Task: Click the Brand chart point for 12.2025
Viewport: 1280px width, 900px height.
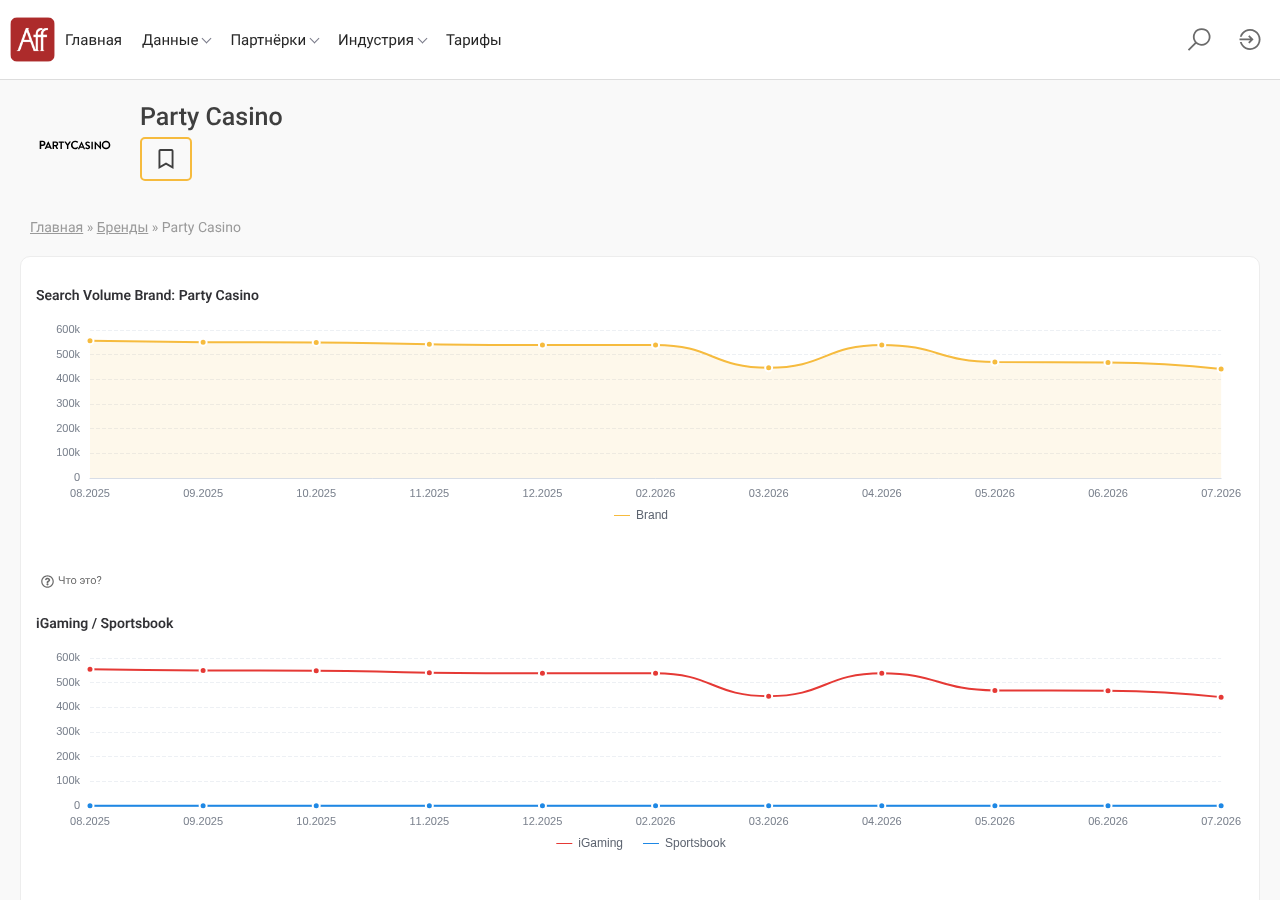Action: point(543,345)
